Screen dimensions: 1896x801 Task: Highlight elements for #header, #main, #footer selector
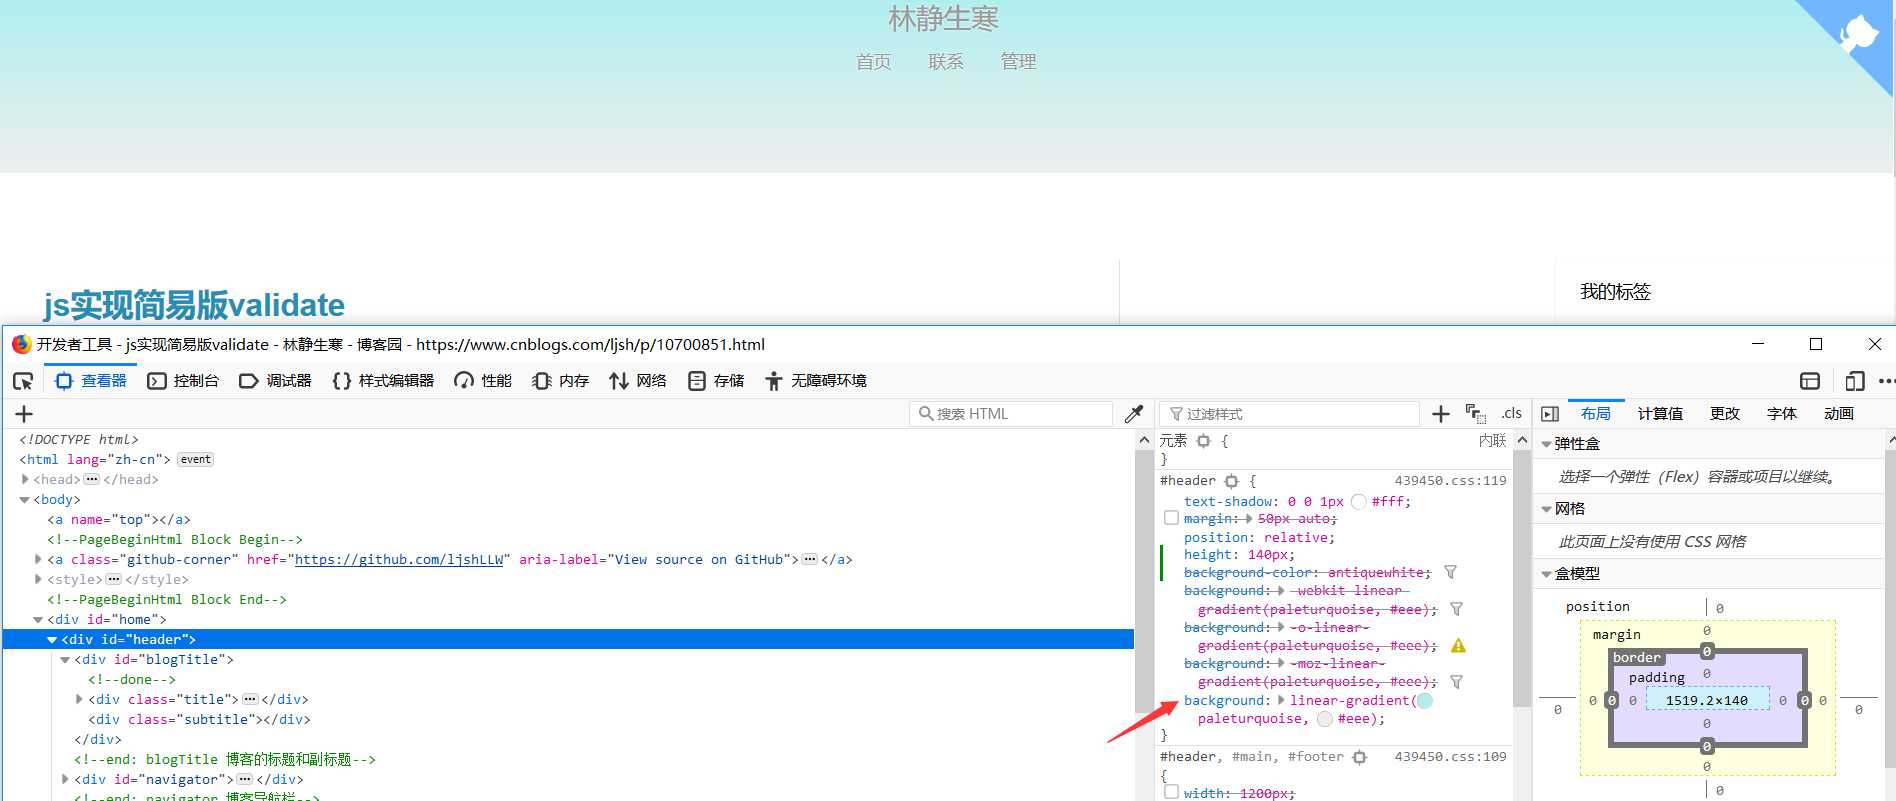pos(1359,758)
